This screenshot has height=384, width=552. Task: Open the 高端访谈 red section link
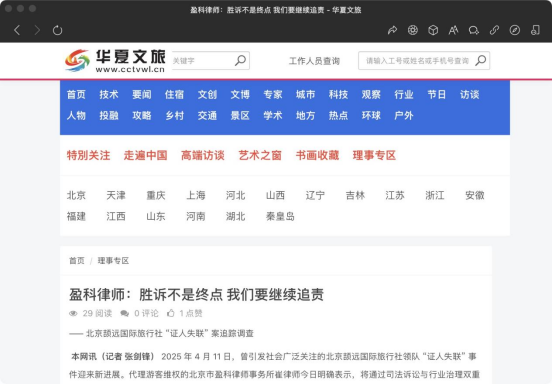(x=203, y=155)
